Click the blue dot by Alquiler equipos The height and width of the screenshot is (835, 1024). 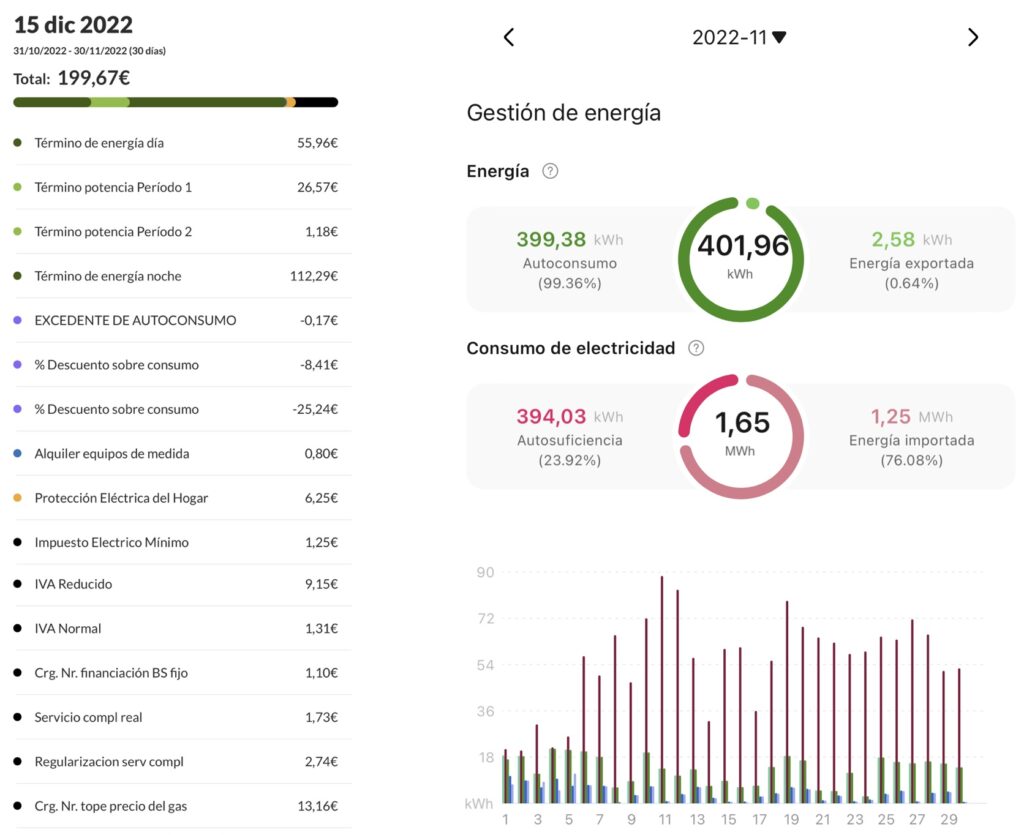(x=18, y=454)
